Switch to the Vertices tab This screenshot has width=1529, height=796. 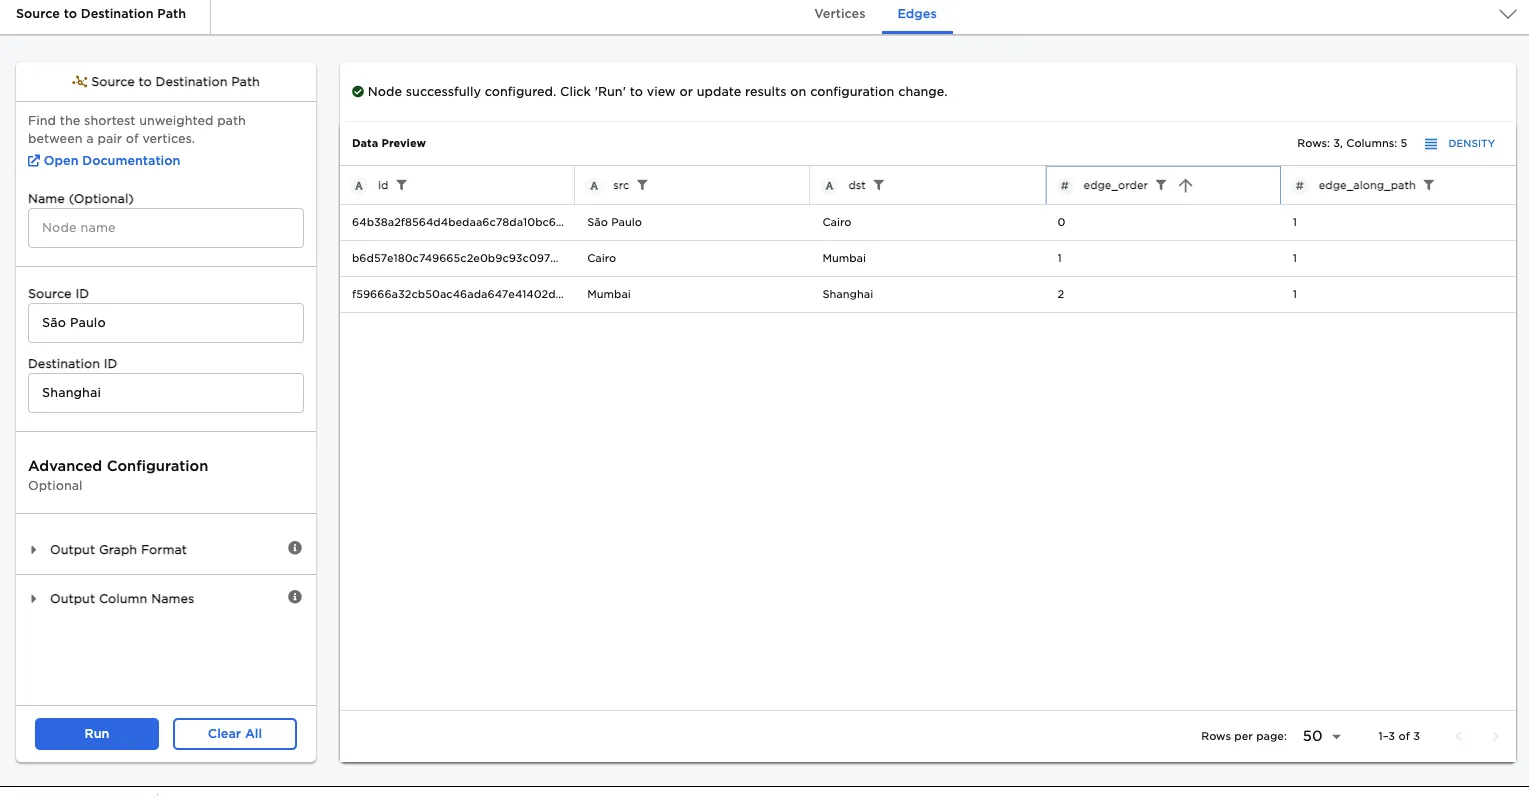click(x=839, y=14)
